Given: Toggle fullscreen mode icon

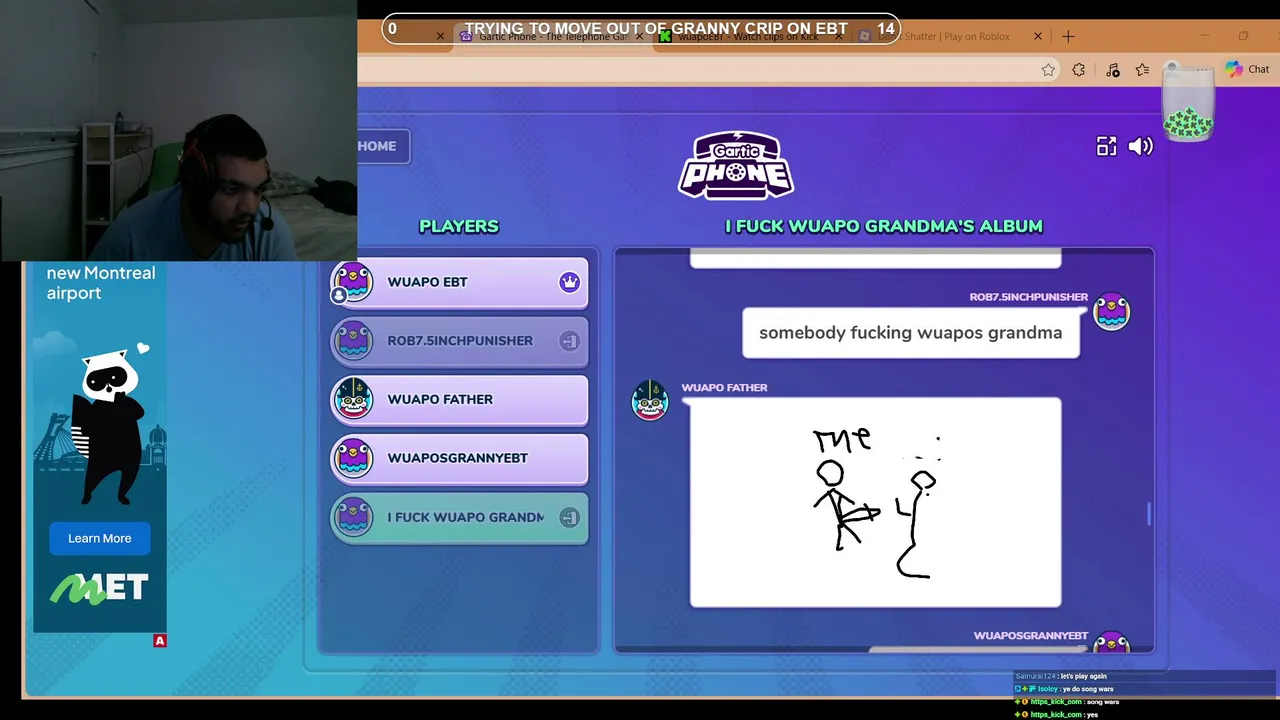Looking at the screenshot, I should [x=1106, y=146].
